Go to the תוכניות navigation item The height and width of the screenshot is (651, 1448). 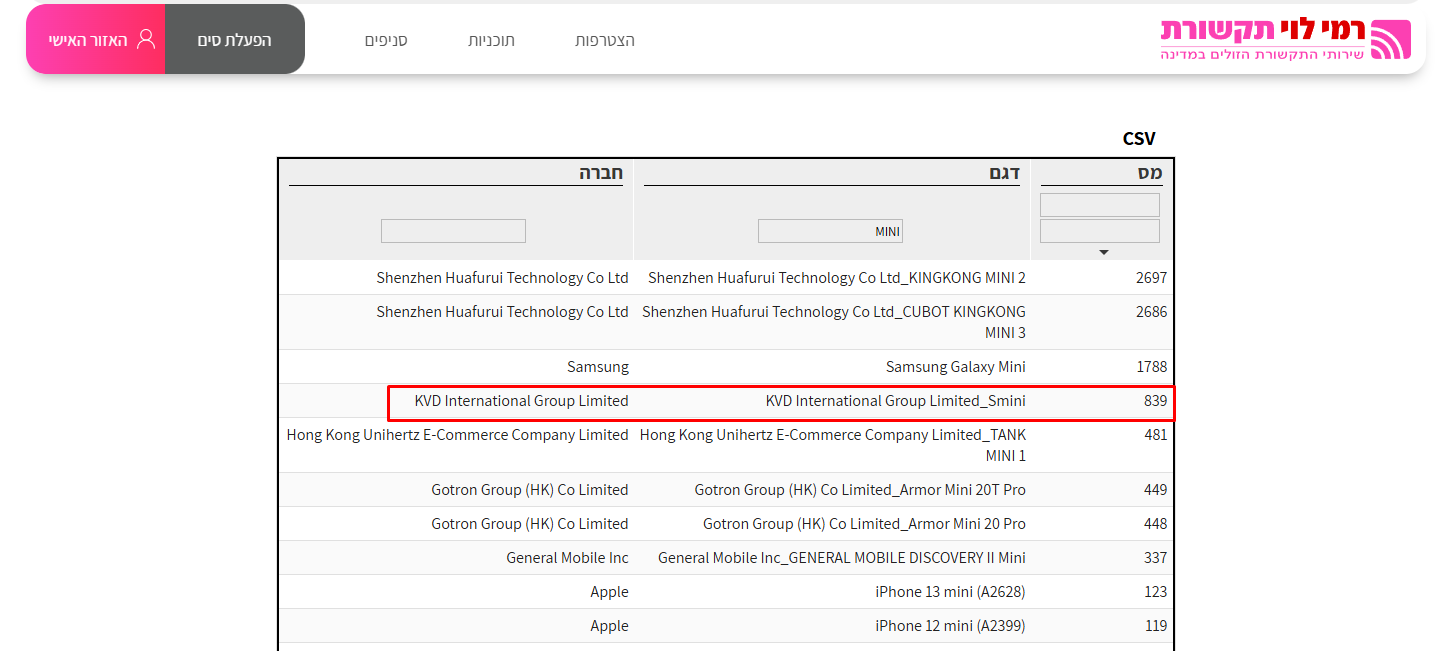491,40
